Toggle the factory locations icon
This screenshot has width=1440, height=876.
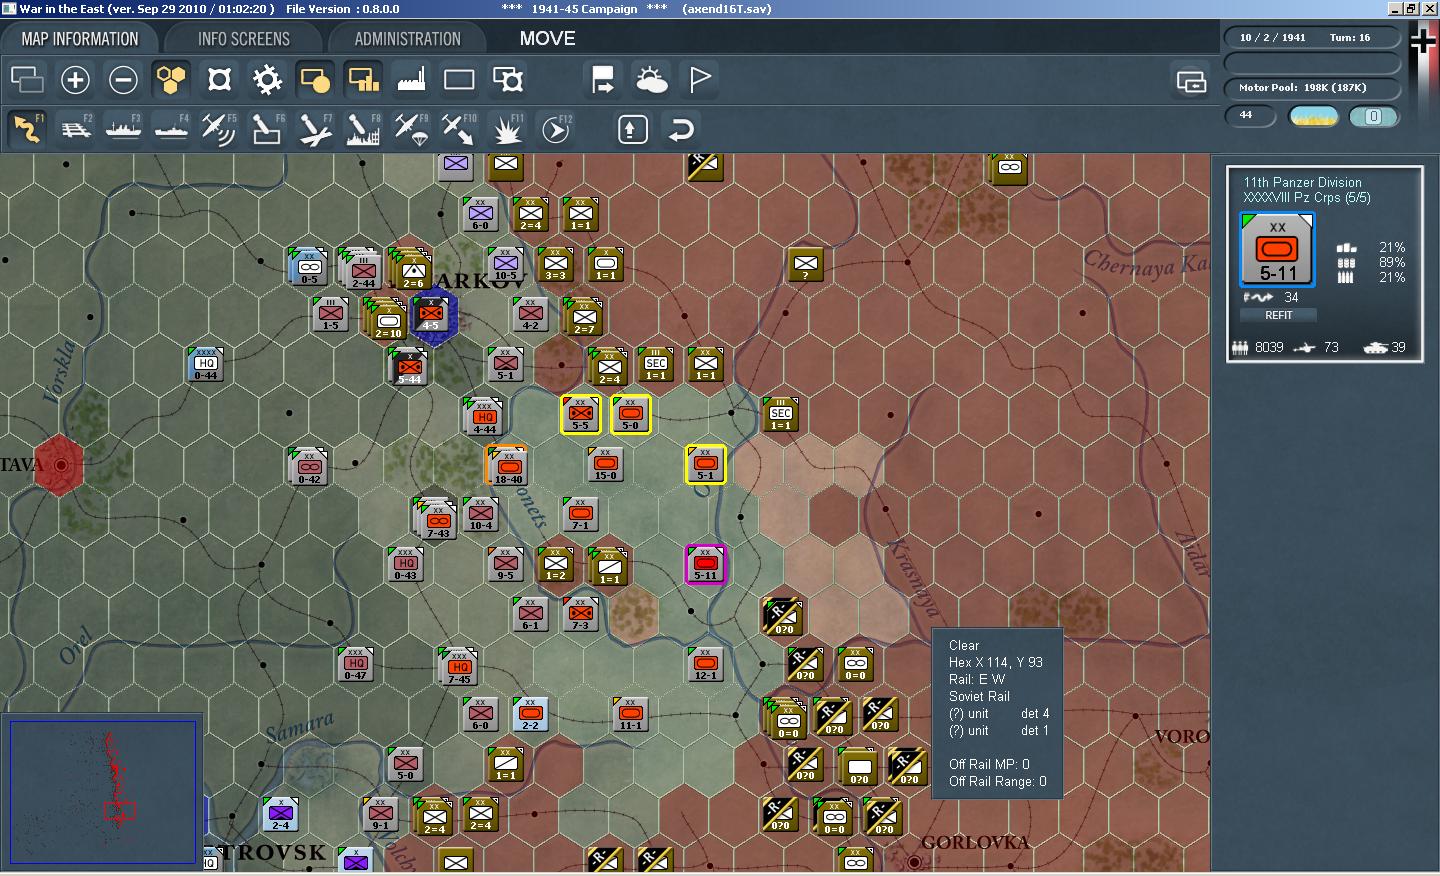coord(411,79)
